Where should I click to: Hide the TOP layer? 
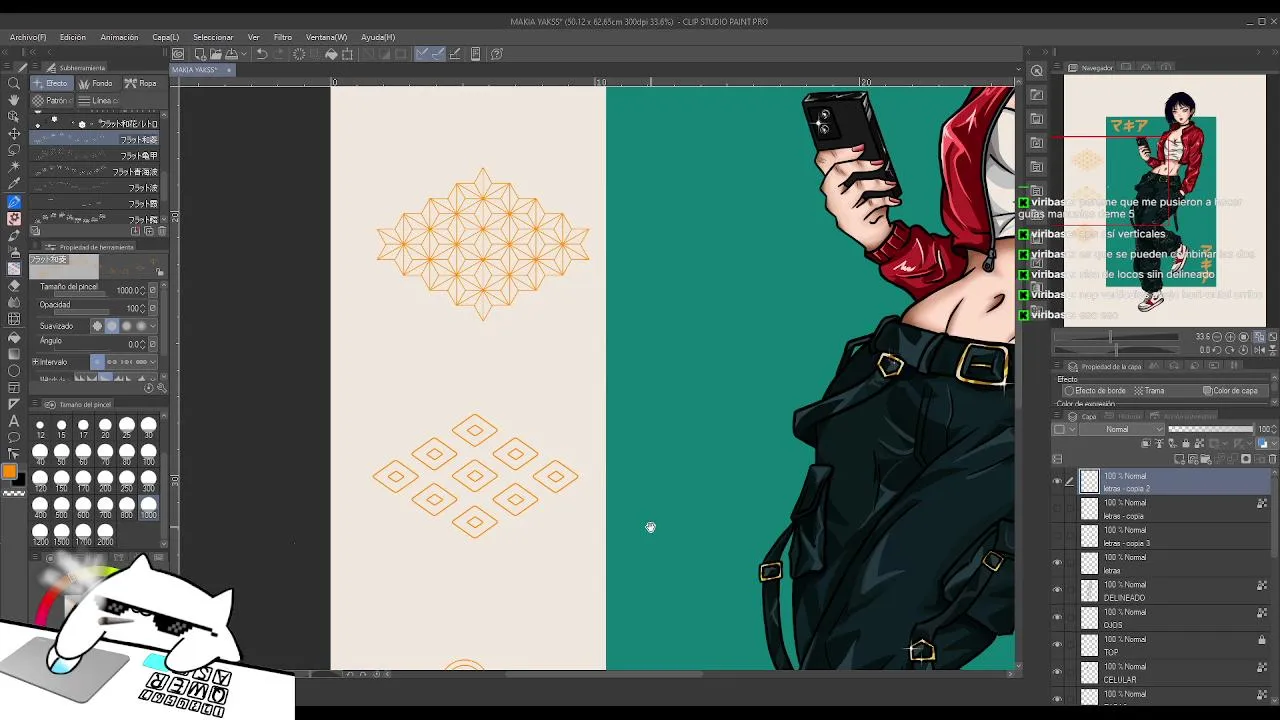tap(1057, 645)
